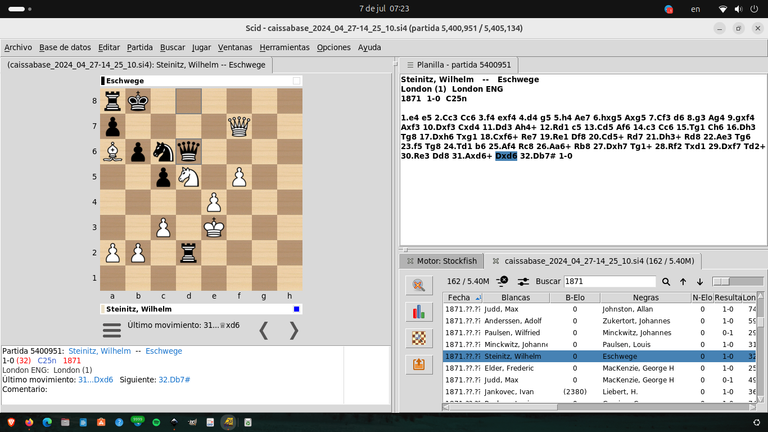This screenshot has width=768, height=432.
Task: Open the Ventanas menu
Action: 235,48
